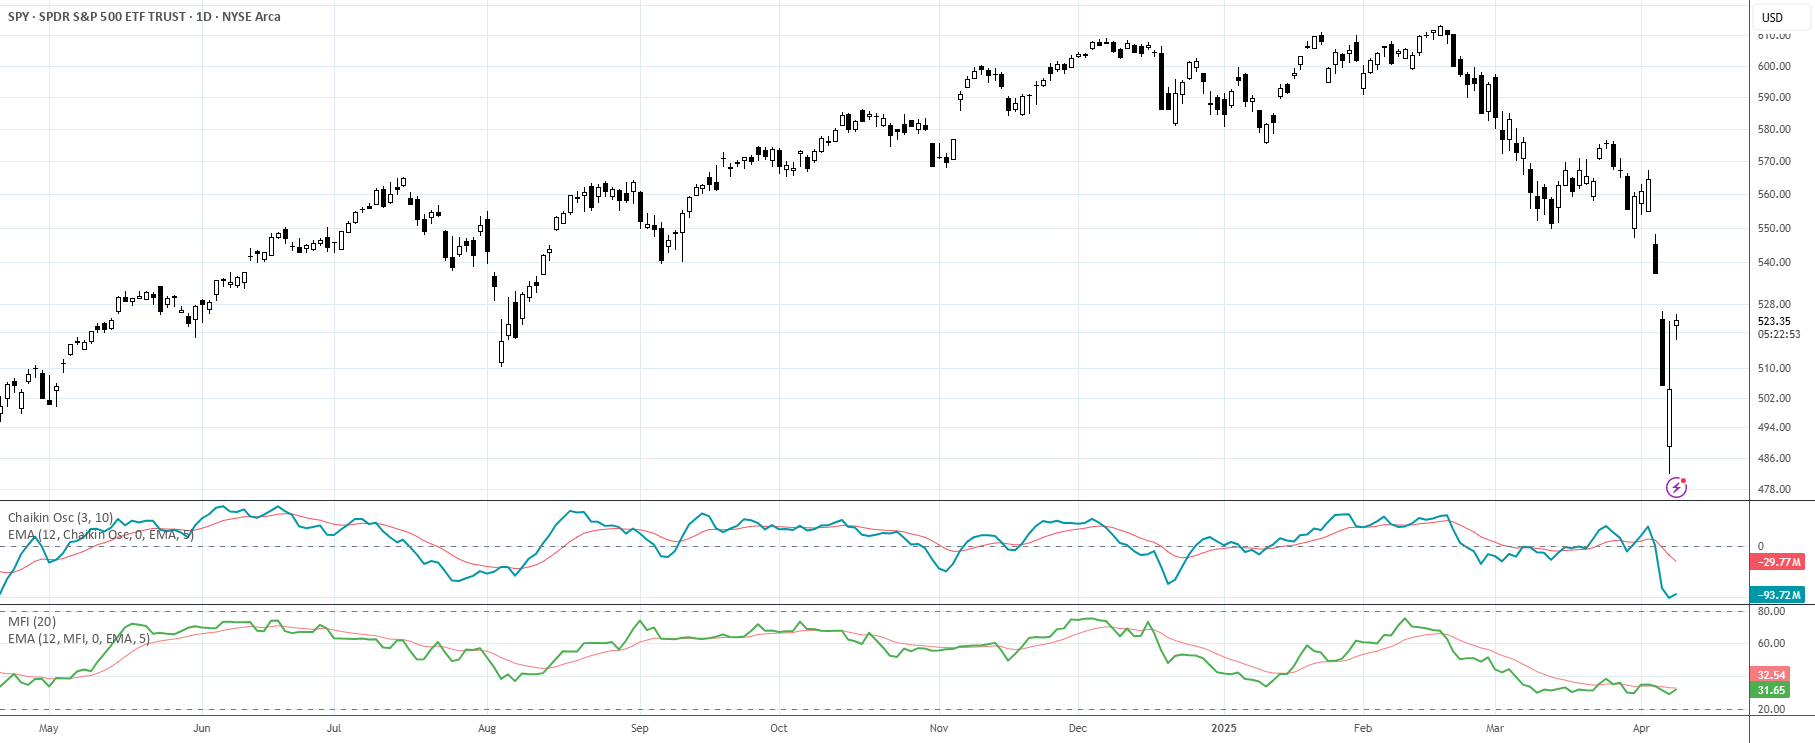This screenshot has width=1815, height=743.
Task: Select the MFI (20) indicator legend
Action: (32, 622)
